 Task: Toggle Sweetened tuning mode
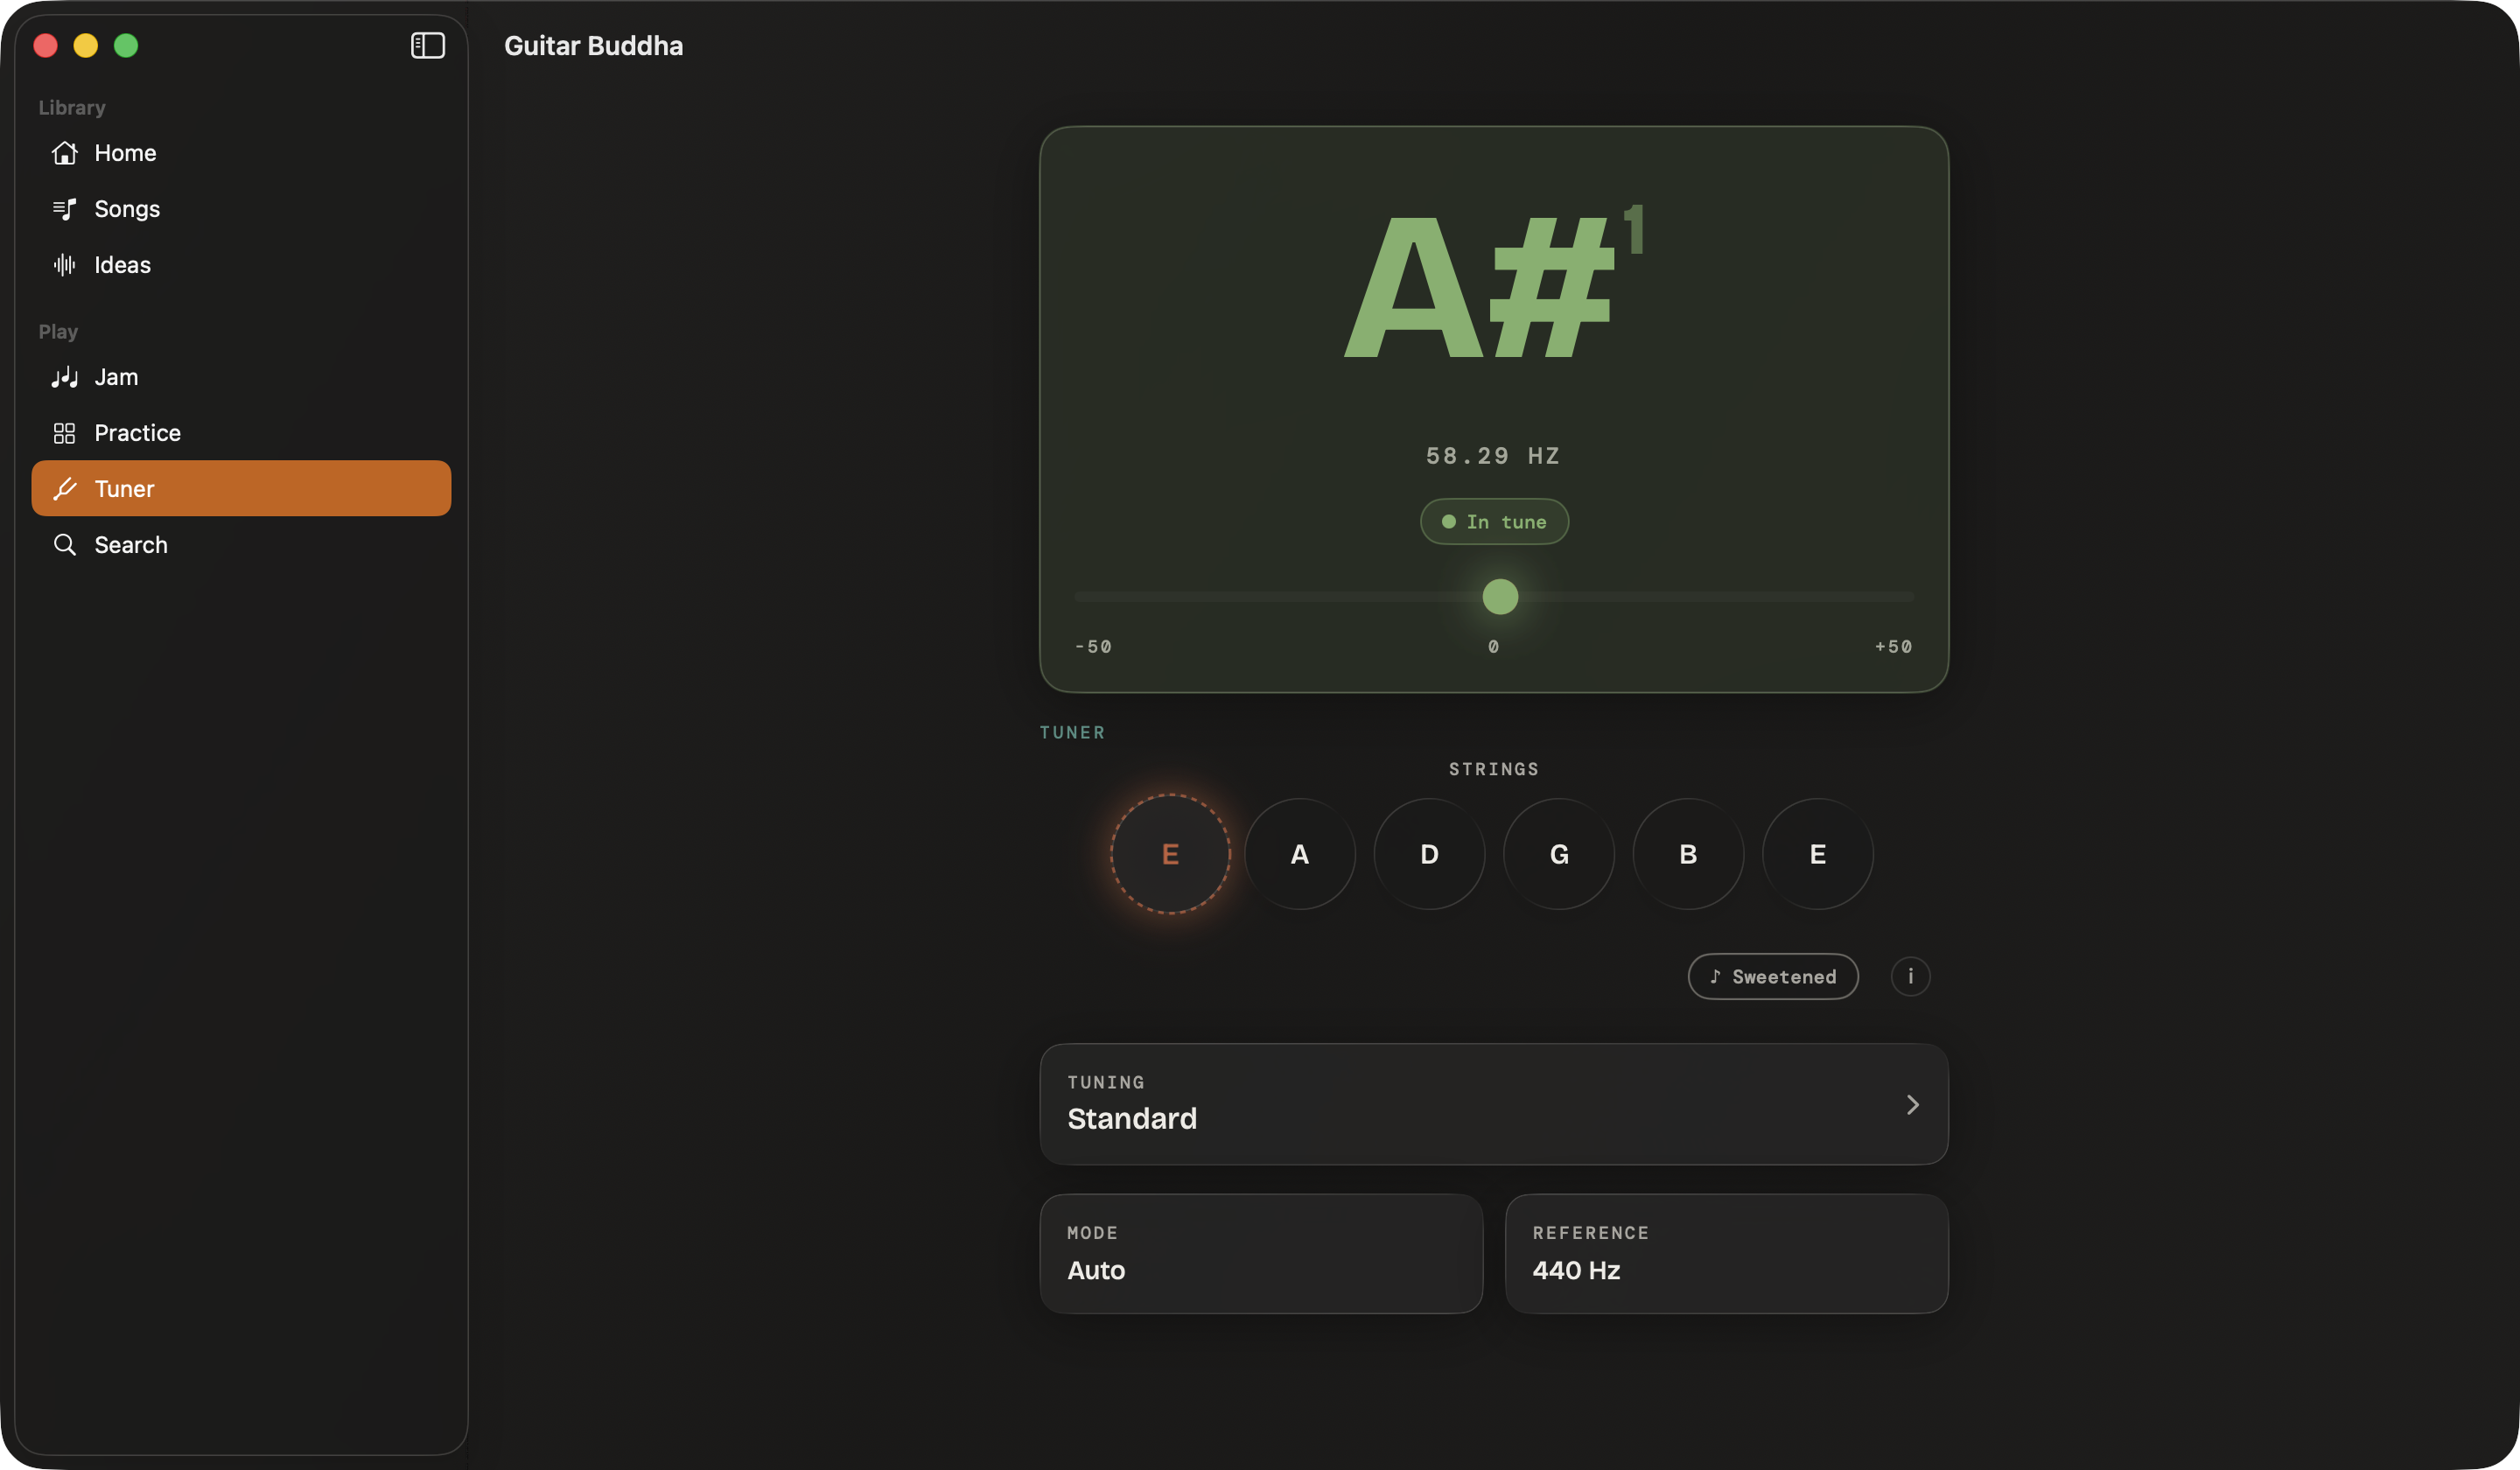(x=1773, y=976)
